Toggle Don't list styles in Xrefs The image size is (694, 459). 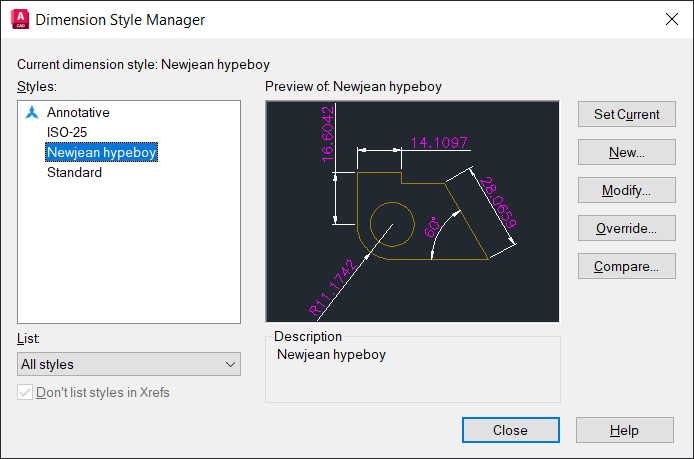point(25,392)
